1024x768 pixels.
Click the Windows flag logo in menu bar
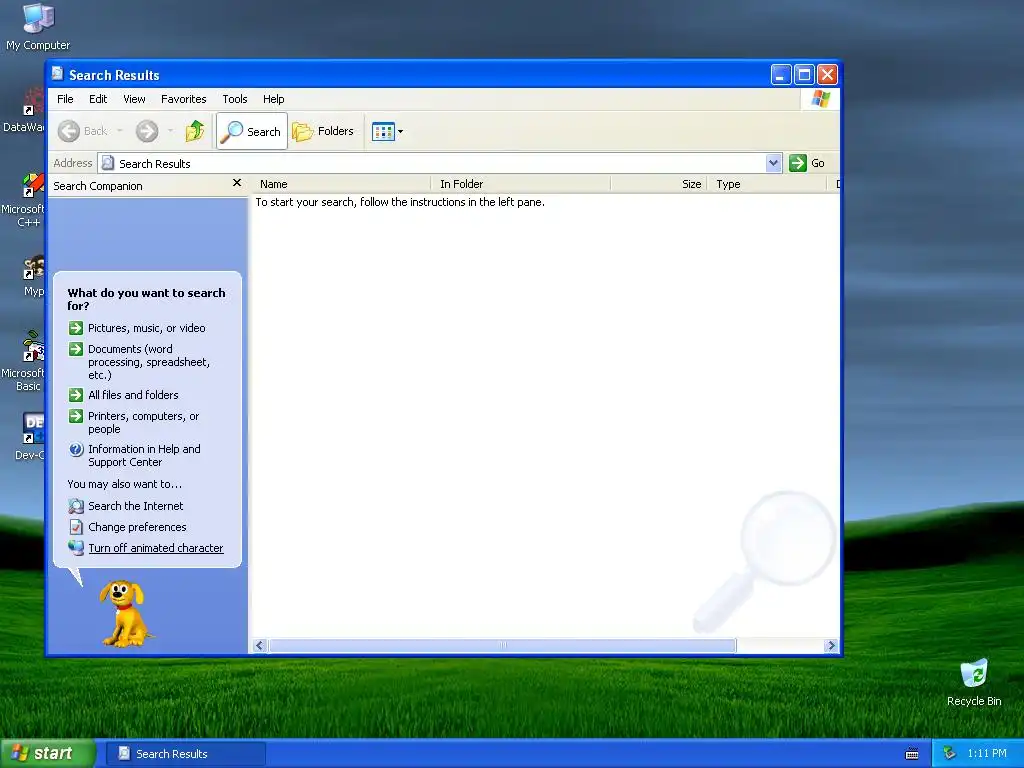[x=820, y=99]
